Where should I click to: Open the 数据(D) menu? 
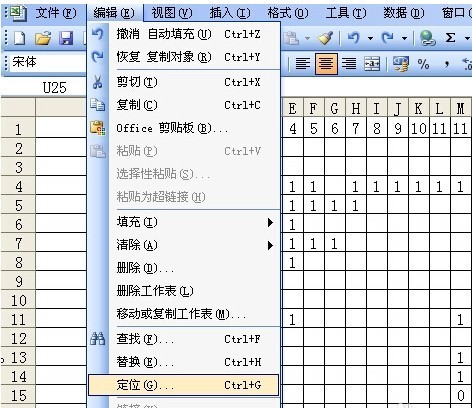pos(404,13)
